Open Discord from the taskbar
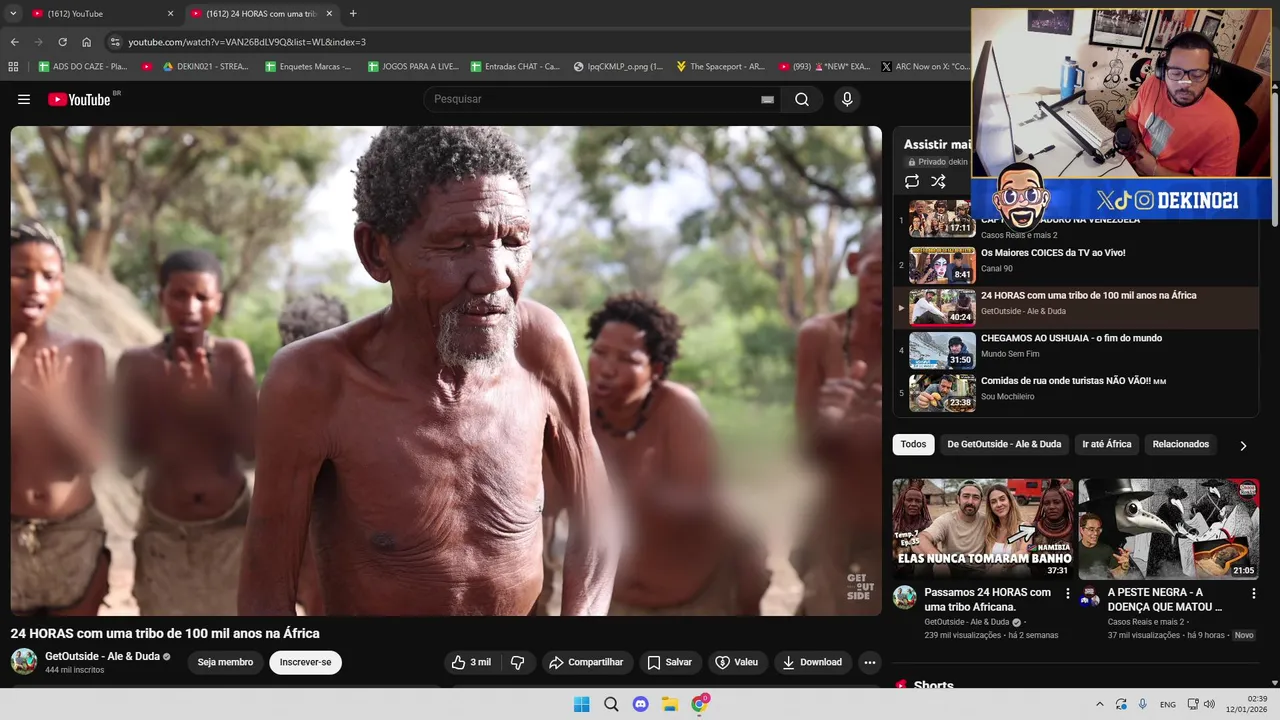Image resolution: width=1280 pixels, height=720 pixels. coord(641,704)
